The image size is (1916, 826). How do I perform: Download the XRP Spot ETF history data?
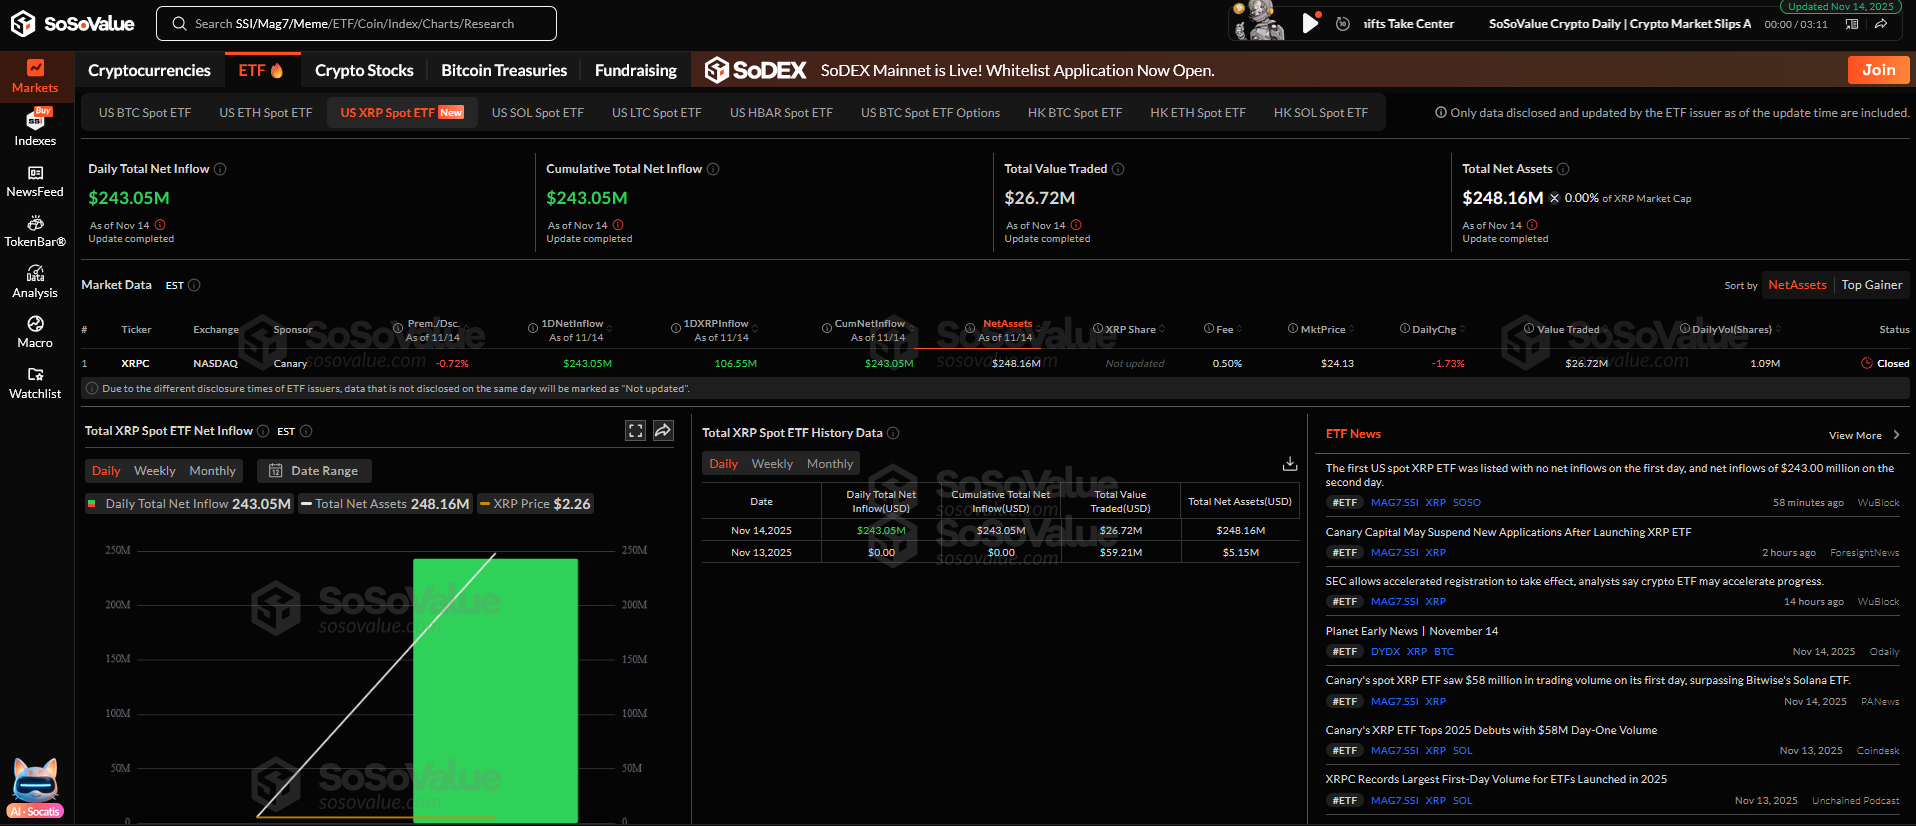point(1290,464)
